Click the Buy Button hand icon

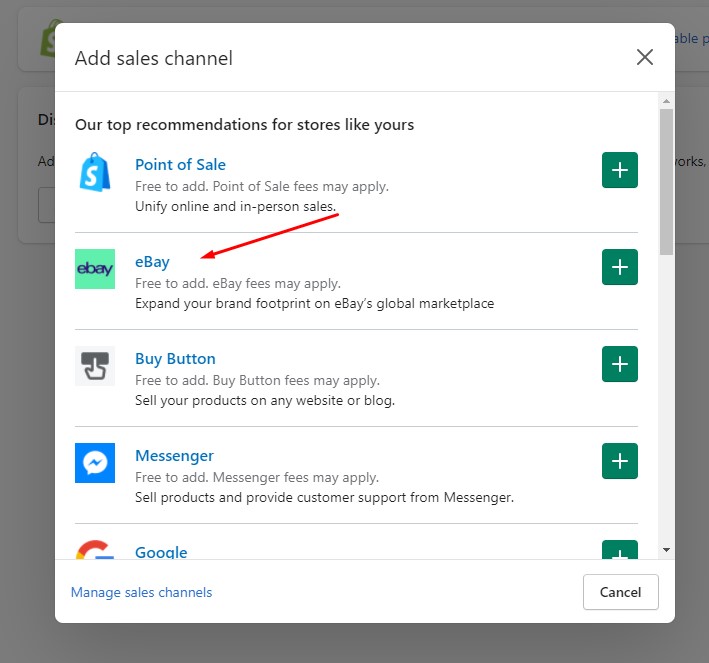click(95, 366)
